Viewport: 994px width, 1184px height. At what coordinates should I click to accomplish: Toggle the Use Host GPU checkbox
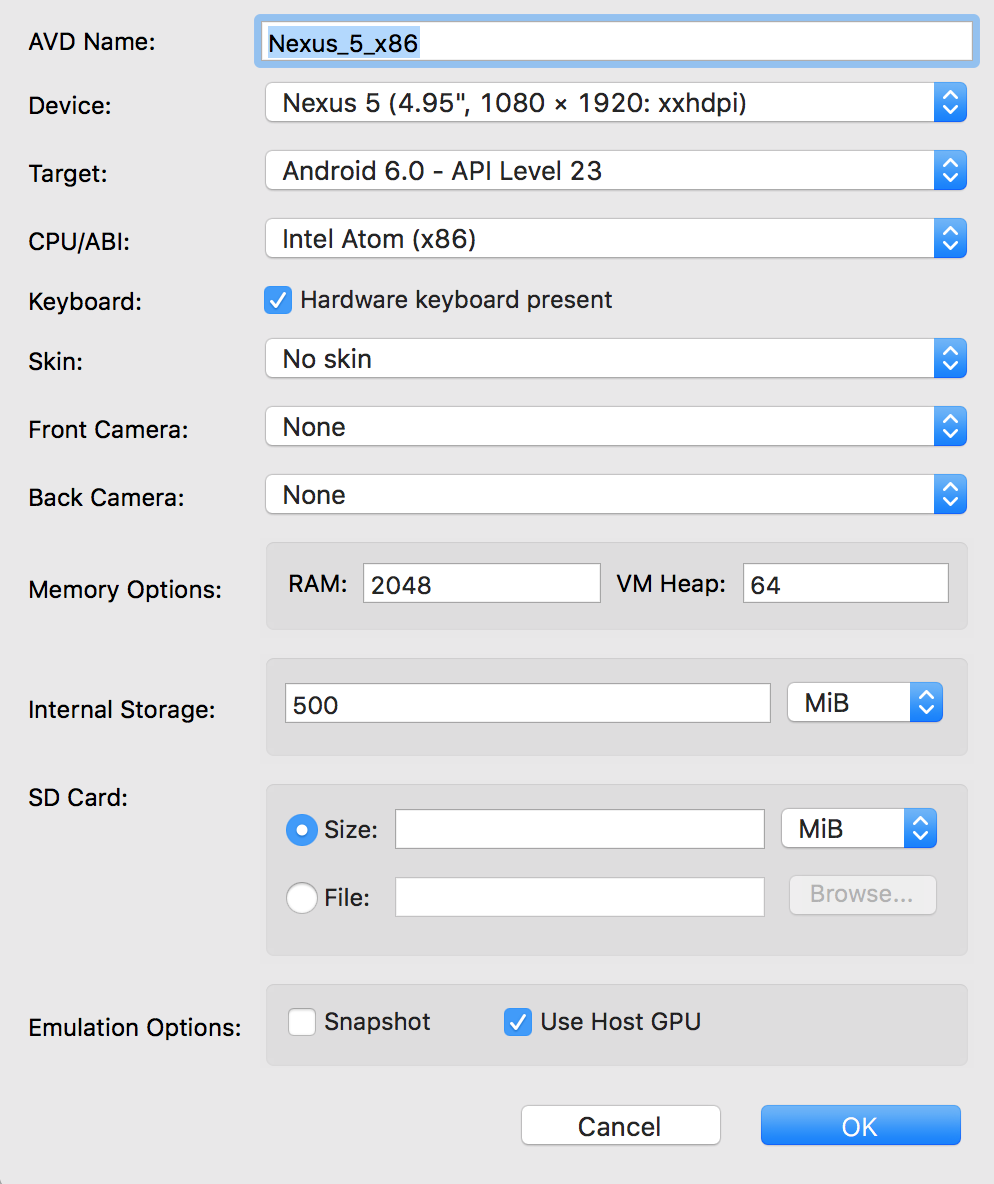pyautogui.click(x=518, y=1022)
